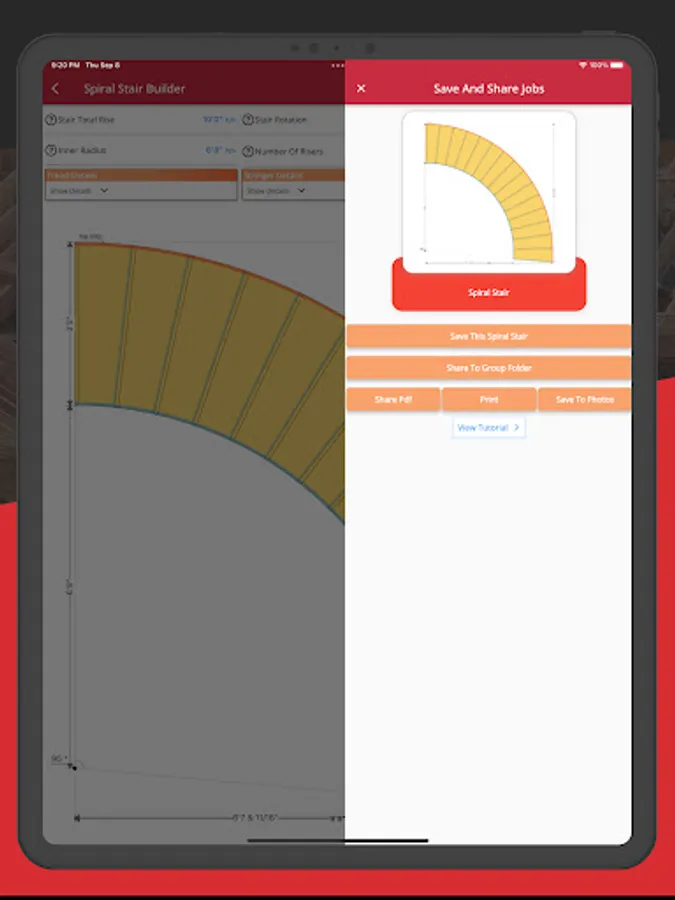
Task: Open help for Stair Total Rise
Action: pyautogui.click(x=51, y=120)
